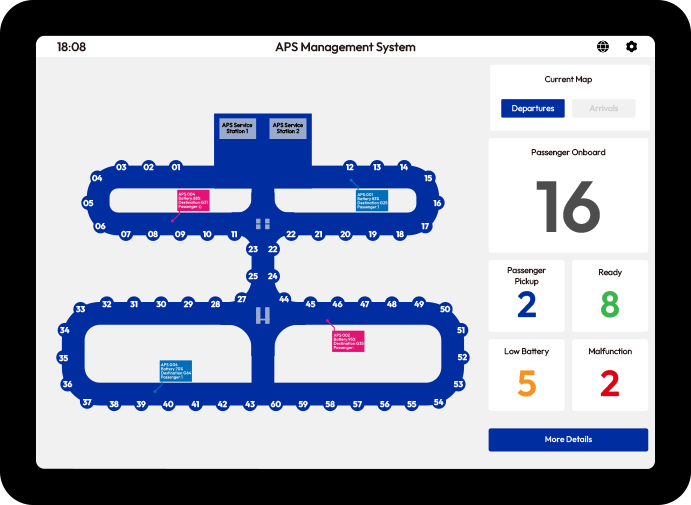Select gate 33 marker

[80, 308]
